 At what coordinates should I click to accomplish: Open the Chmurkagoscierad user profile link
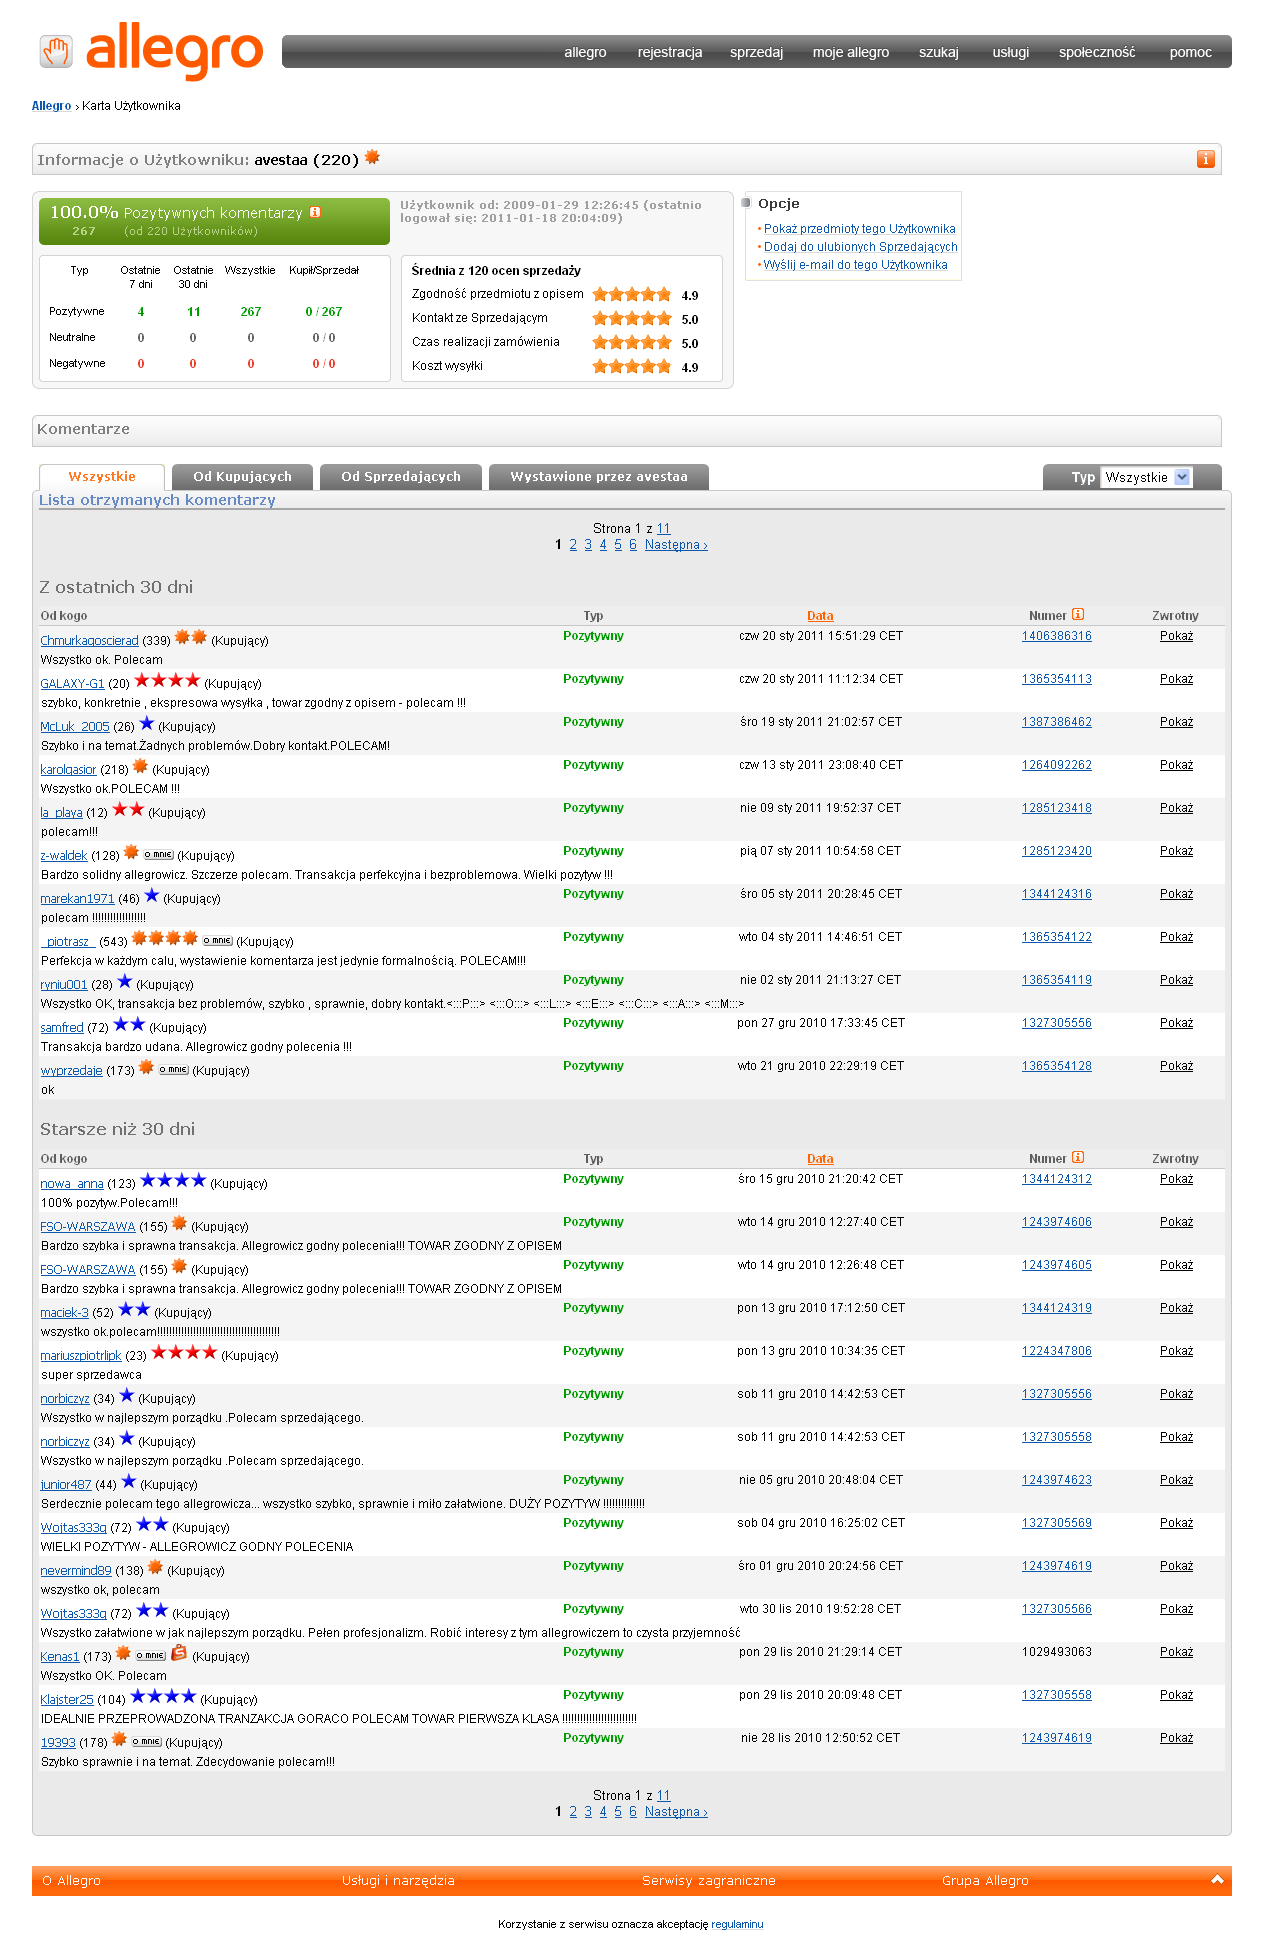pyautogui.click(x=89, y=641)
